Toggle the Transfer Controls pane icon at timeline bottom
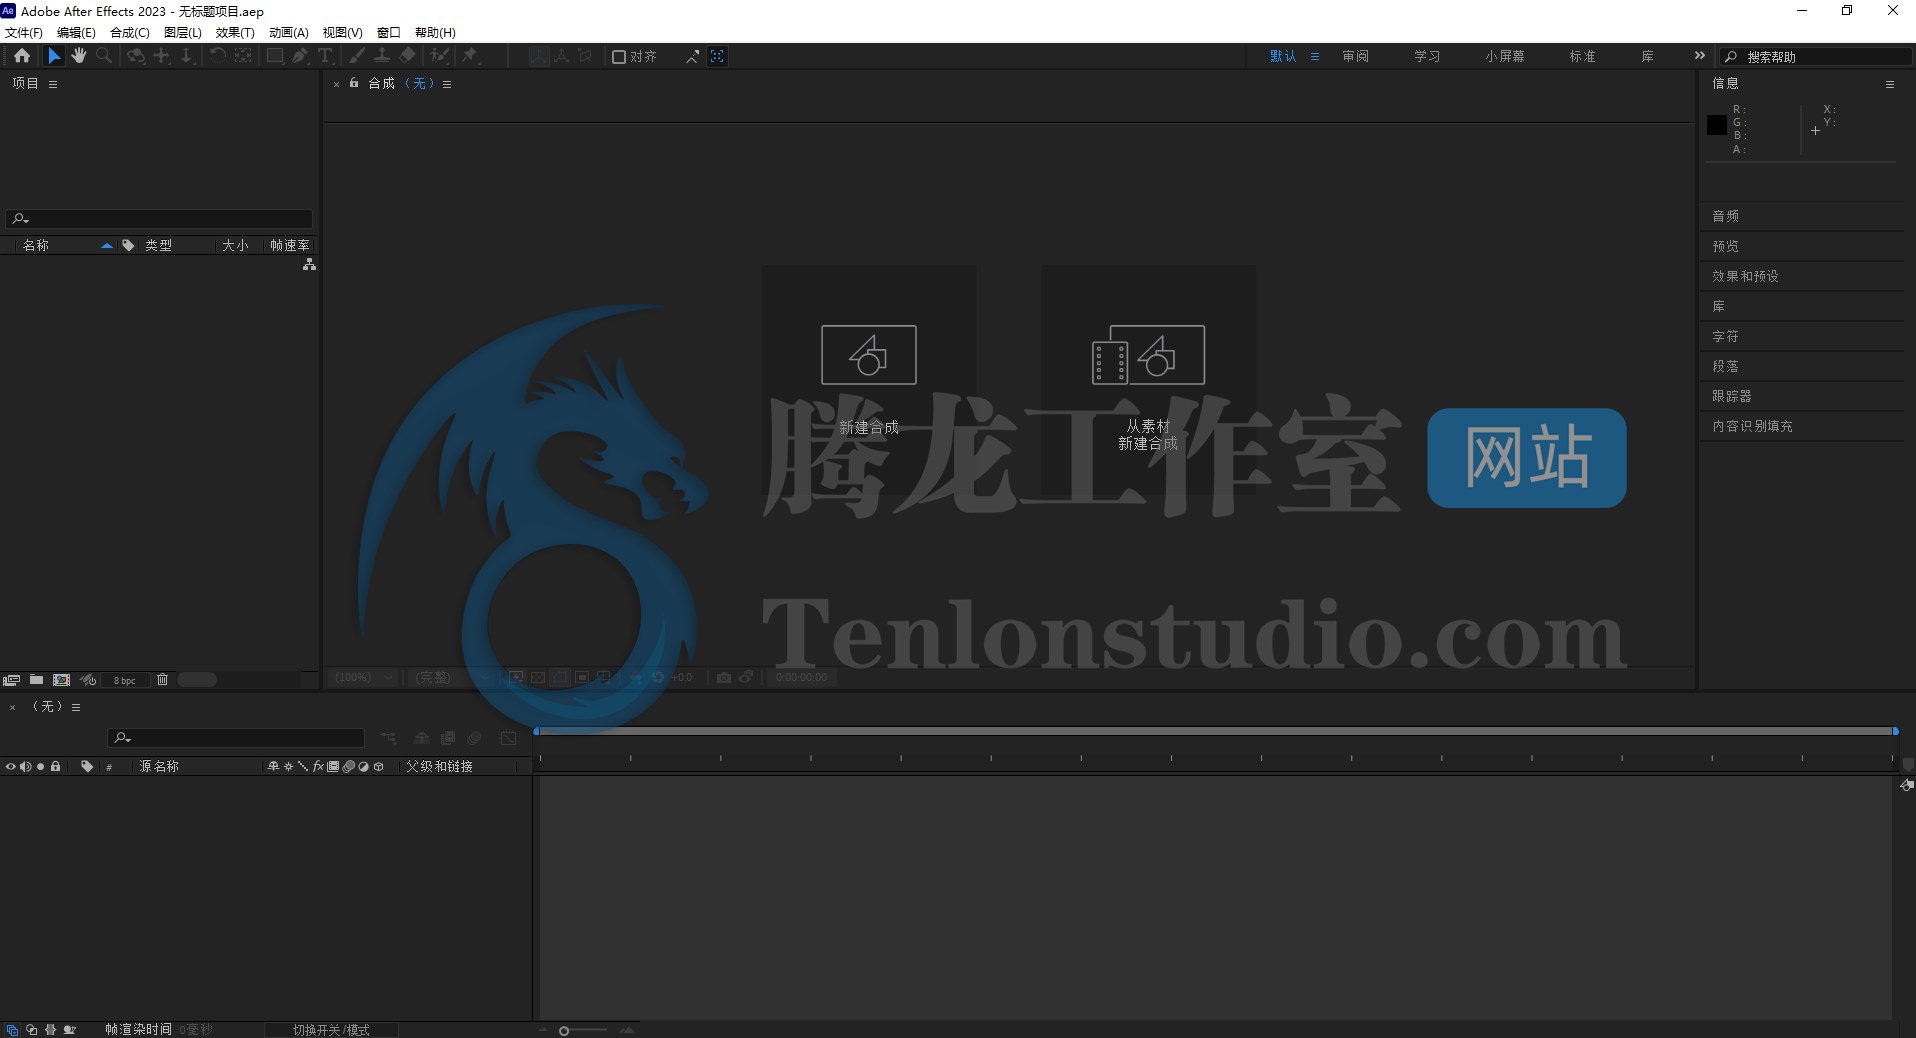The width and height of the screenshot is (1916, 1038). pyautogui.click(x=32, y=1030)
